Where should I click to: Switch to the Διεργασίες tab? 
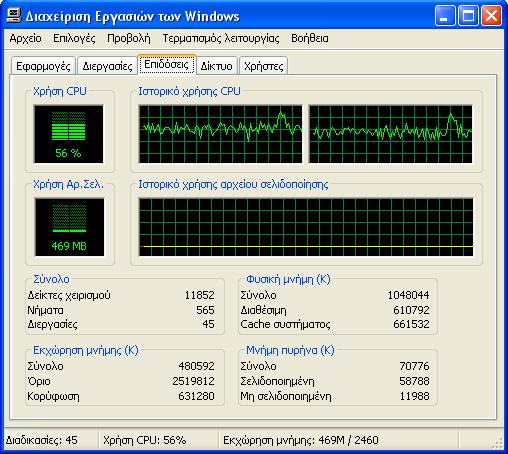pyautogui.click(x=107, y=66)
